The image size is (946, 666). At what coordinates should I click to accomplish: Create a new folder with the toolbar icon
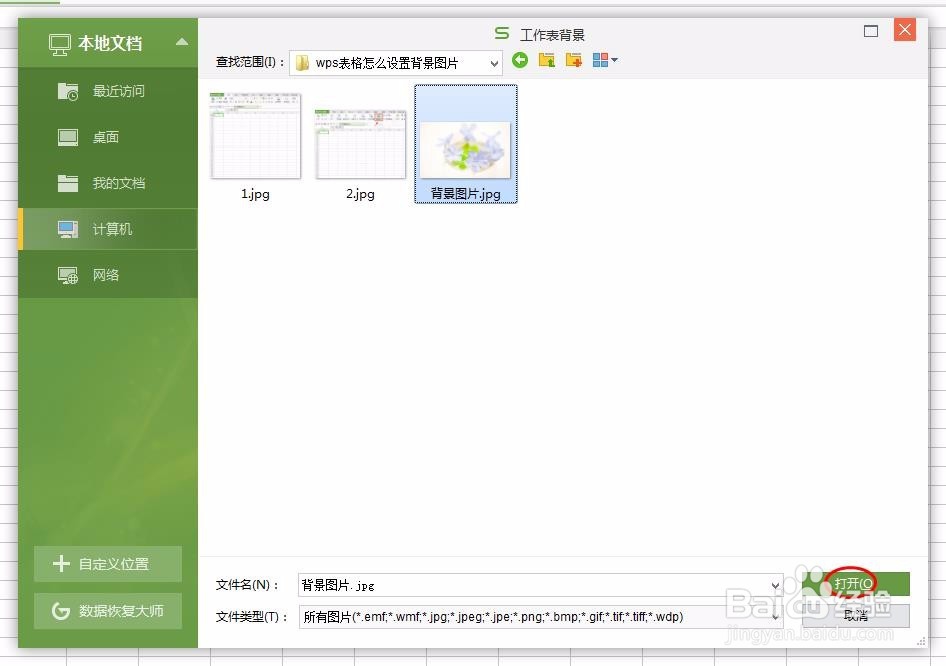pos(573,60)
